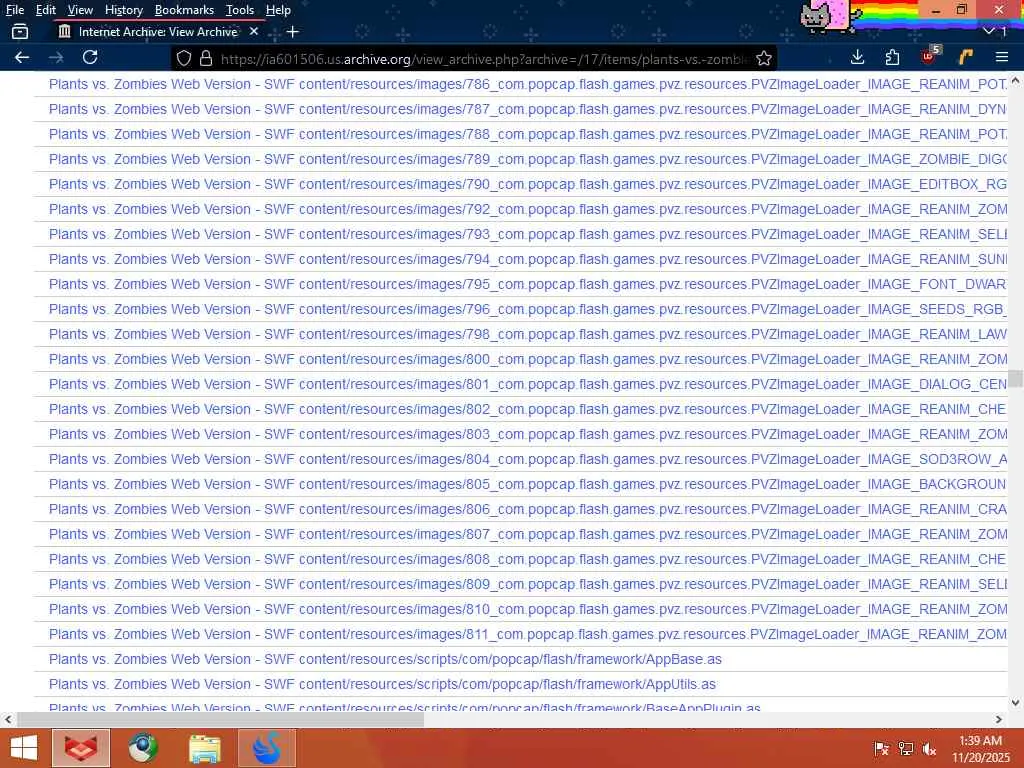Open image 796 SEEDS_RGB link
Viewport: 1024px width, 768px height.
(x=528, y=309)
